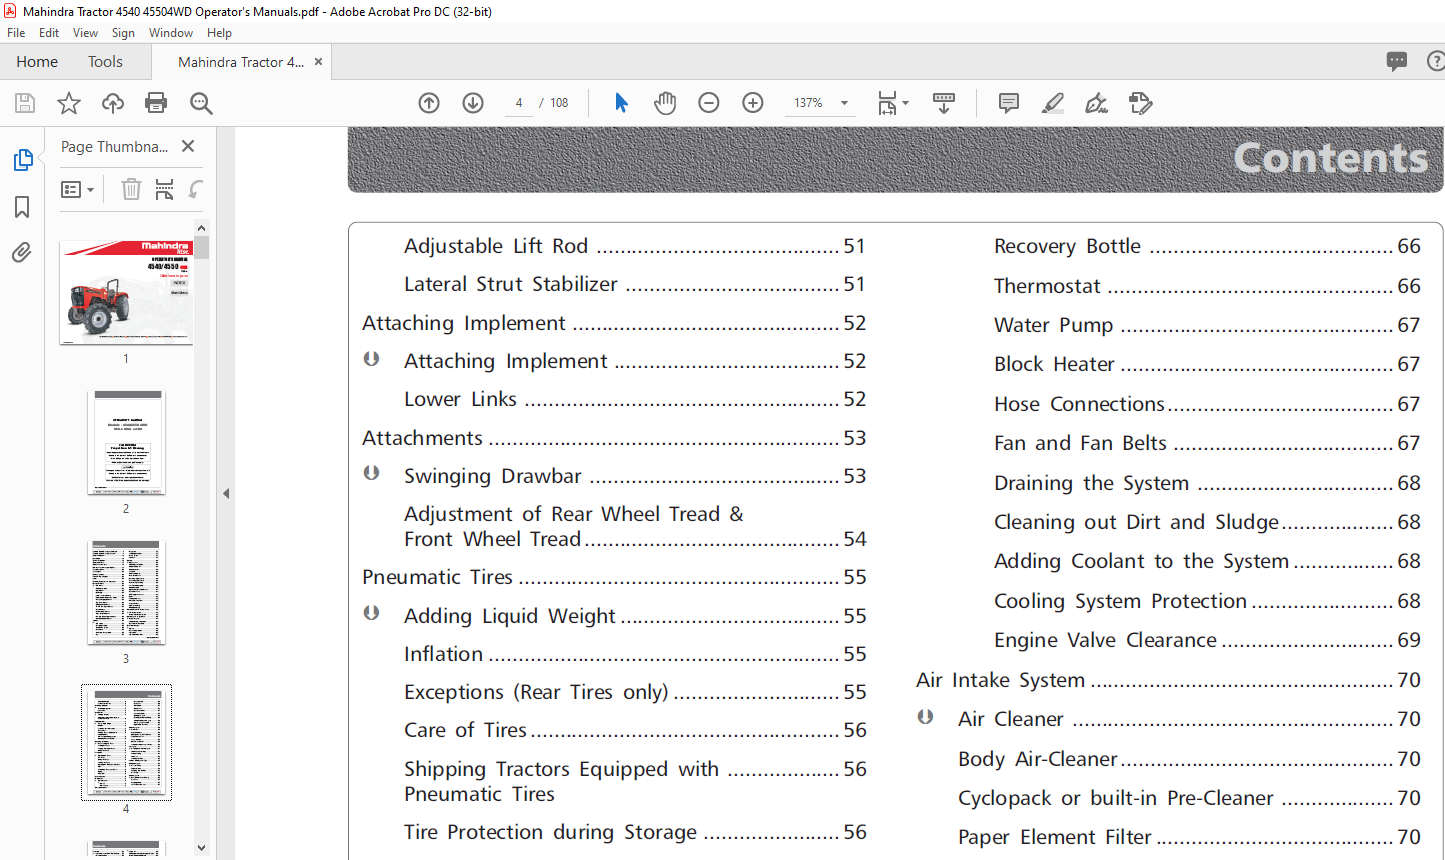Screen dimensions: 1445x860
Task: Activate the Hand pan tool
Action: [665, 103]
